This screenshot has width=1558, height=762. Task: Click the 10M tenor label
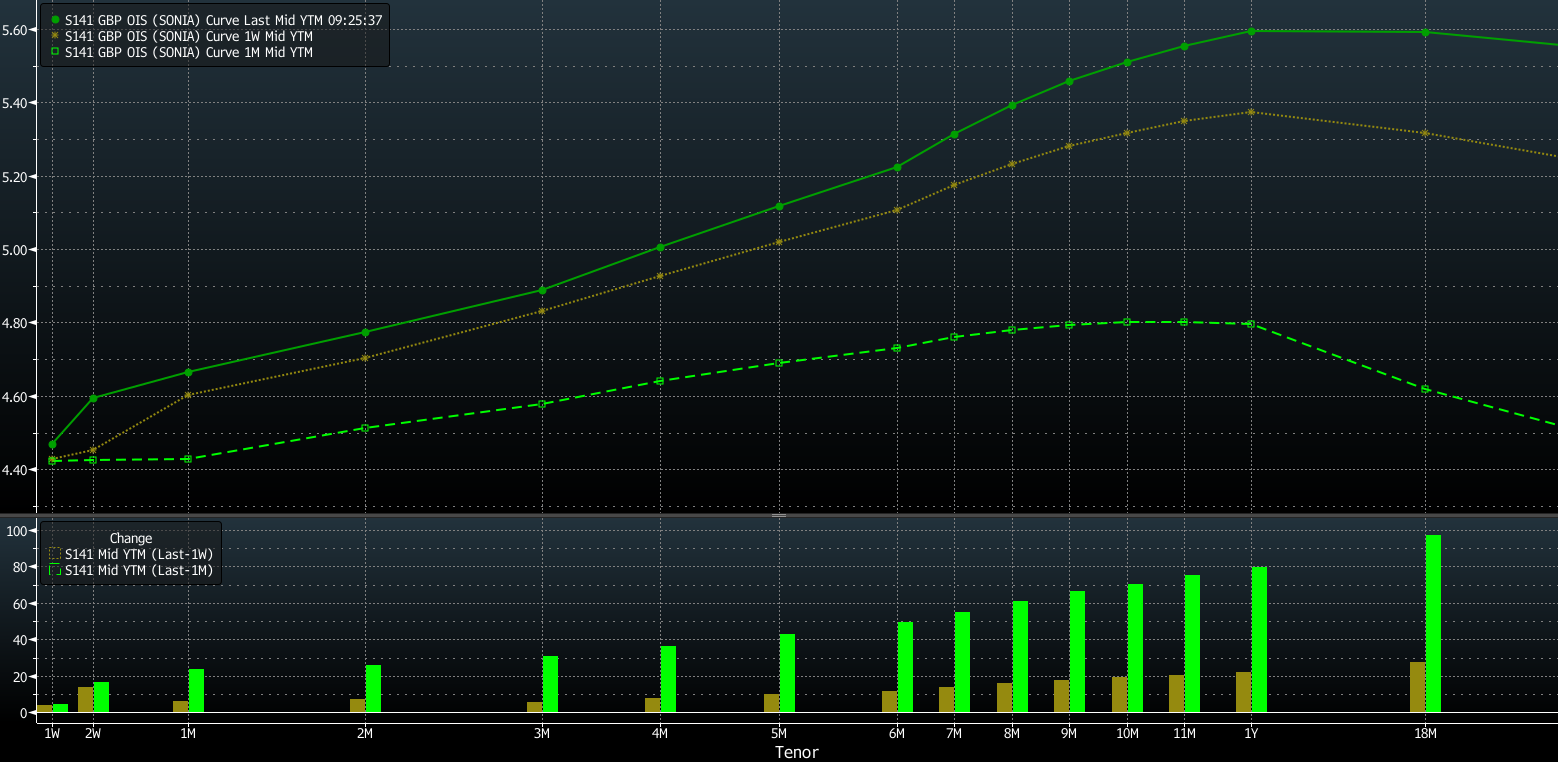point(1127,733)
